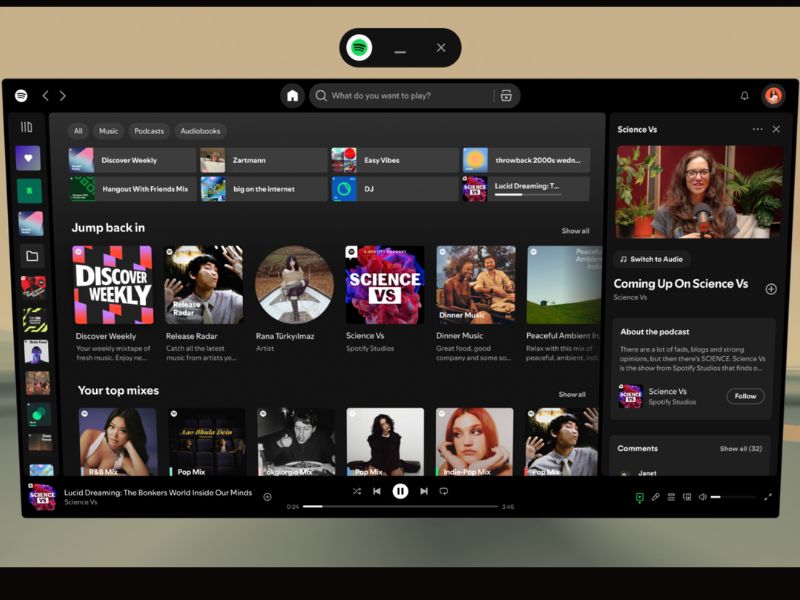Open the folder icon in the sidebar
The width and height of the screenshot is (800, 600).
pos(32,256)
